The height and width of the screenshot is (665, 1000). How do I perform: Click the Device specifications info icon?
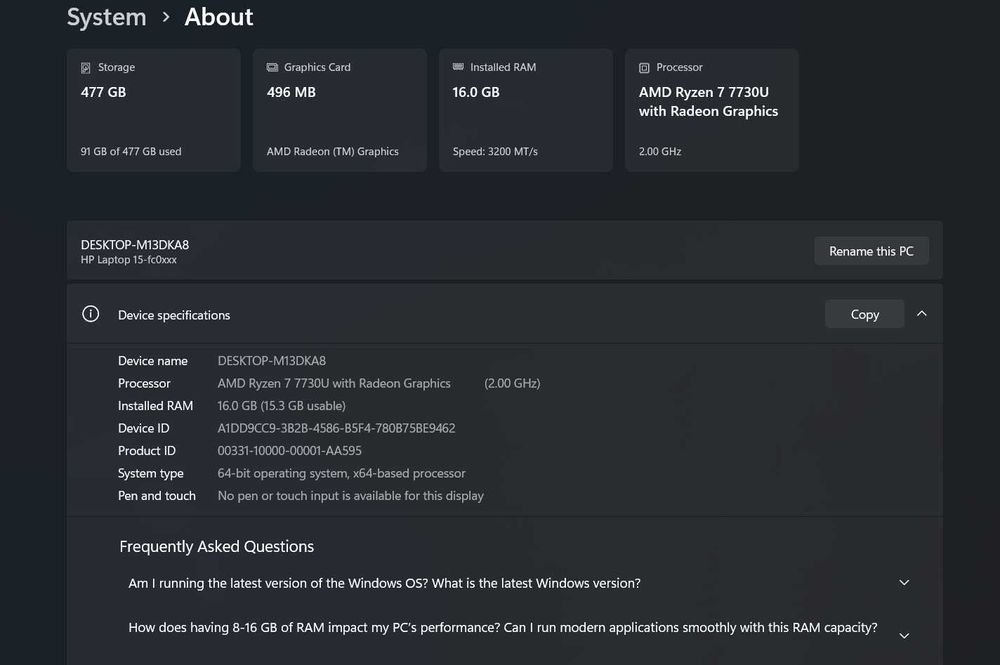point(91,314)
